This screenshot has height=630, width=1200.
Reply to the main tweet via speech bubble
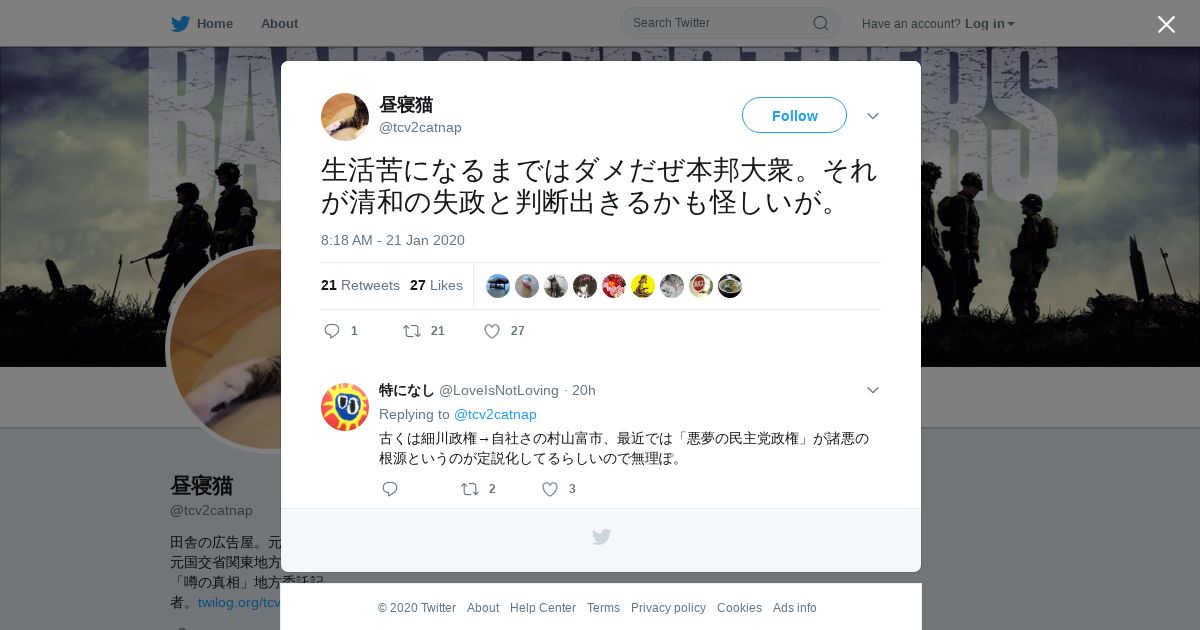[x=332, y=331]
